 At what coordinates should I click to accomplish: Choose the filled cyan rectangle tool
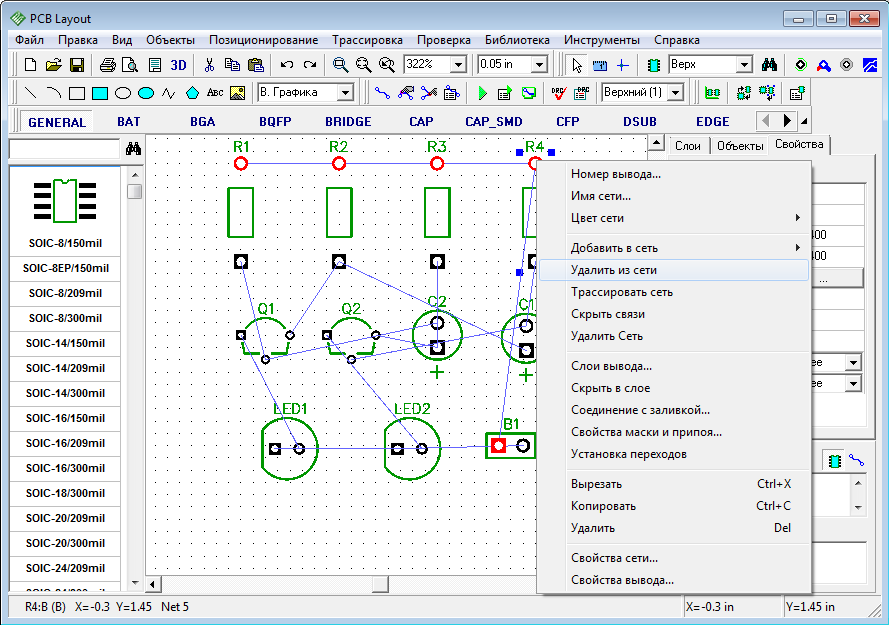pos(100,93)
